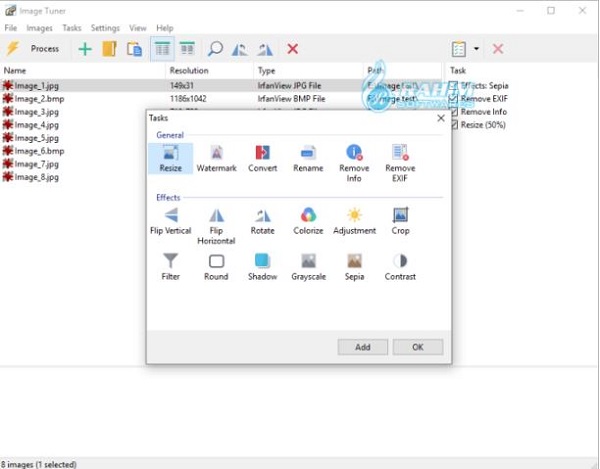Toggle the Remove EXIF task checkbox

point(453,99)
